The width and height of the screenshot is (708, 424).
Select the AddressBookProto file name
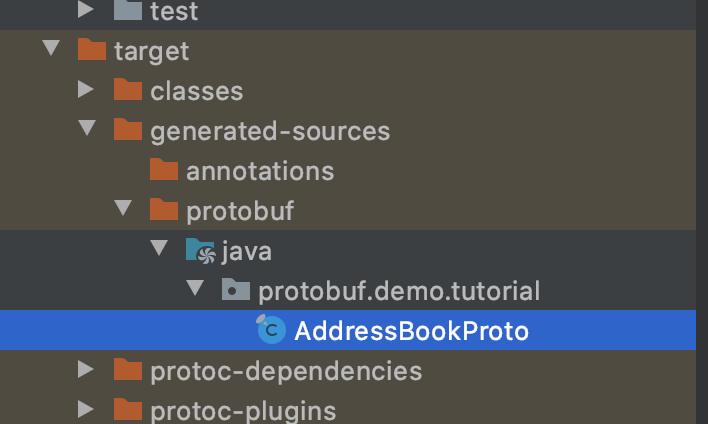coord(411,331)
